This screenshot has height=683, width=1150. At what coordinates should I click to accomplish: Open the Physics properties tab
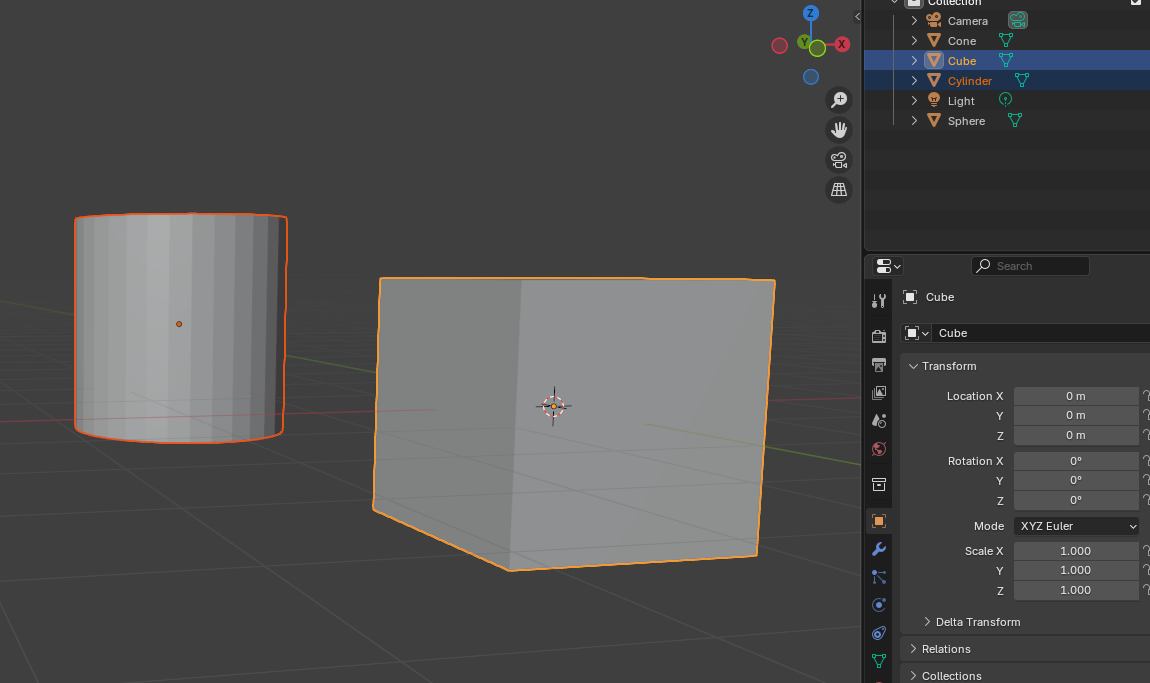pyautogui.click(x=879, y=605)
